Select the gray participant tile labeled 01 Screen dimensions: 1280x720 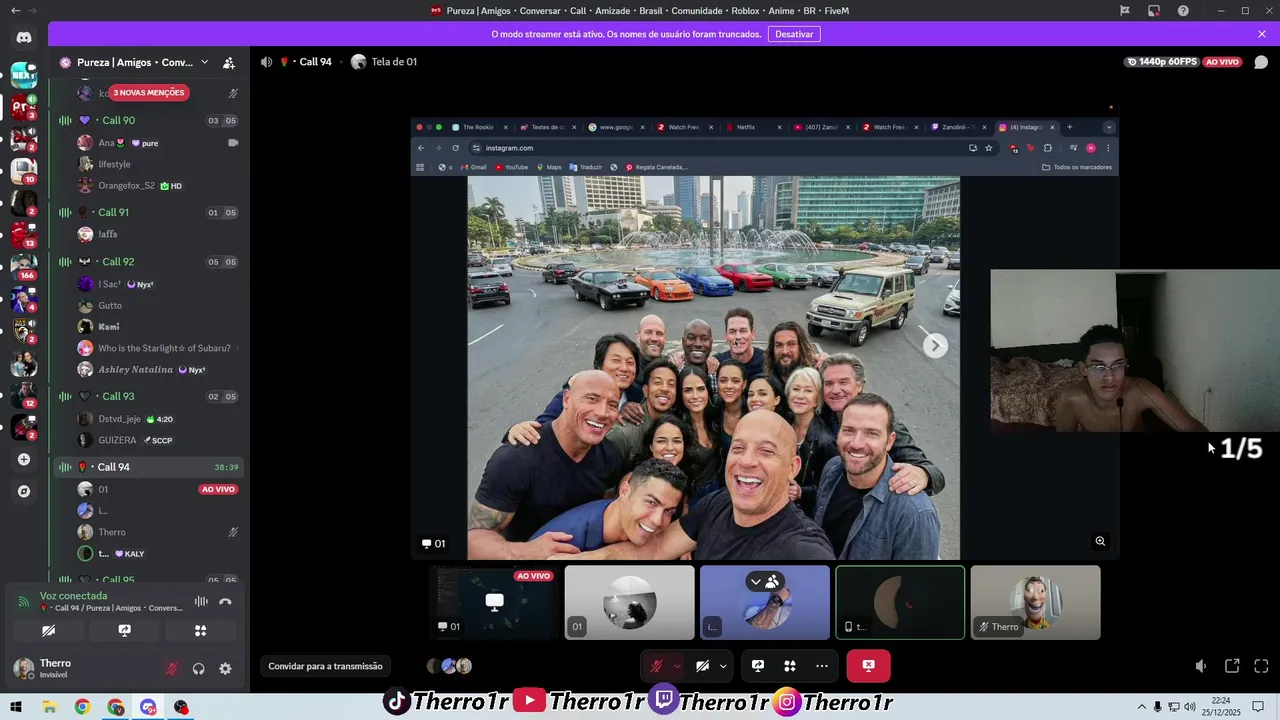(629, 602)
